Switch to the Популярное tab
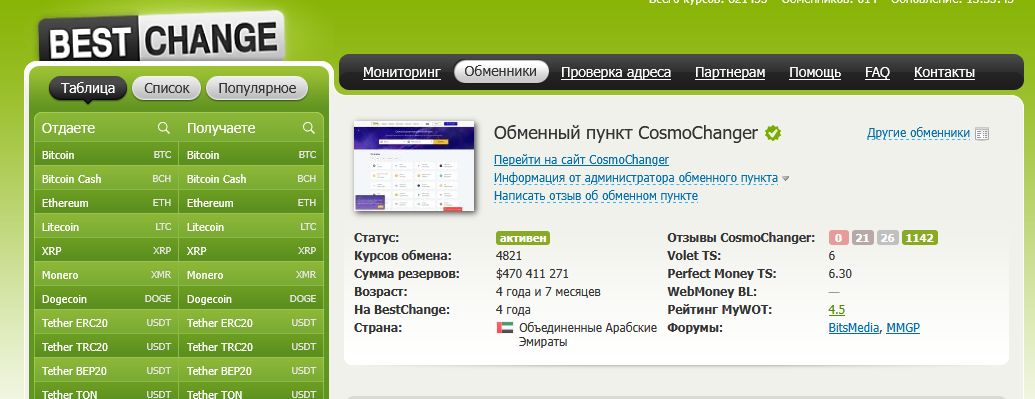 257,88
